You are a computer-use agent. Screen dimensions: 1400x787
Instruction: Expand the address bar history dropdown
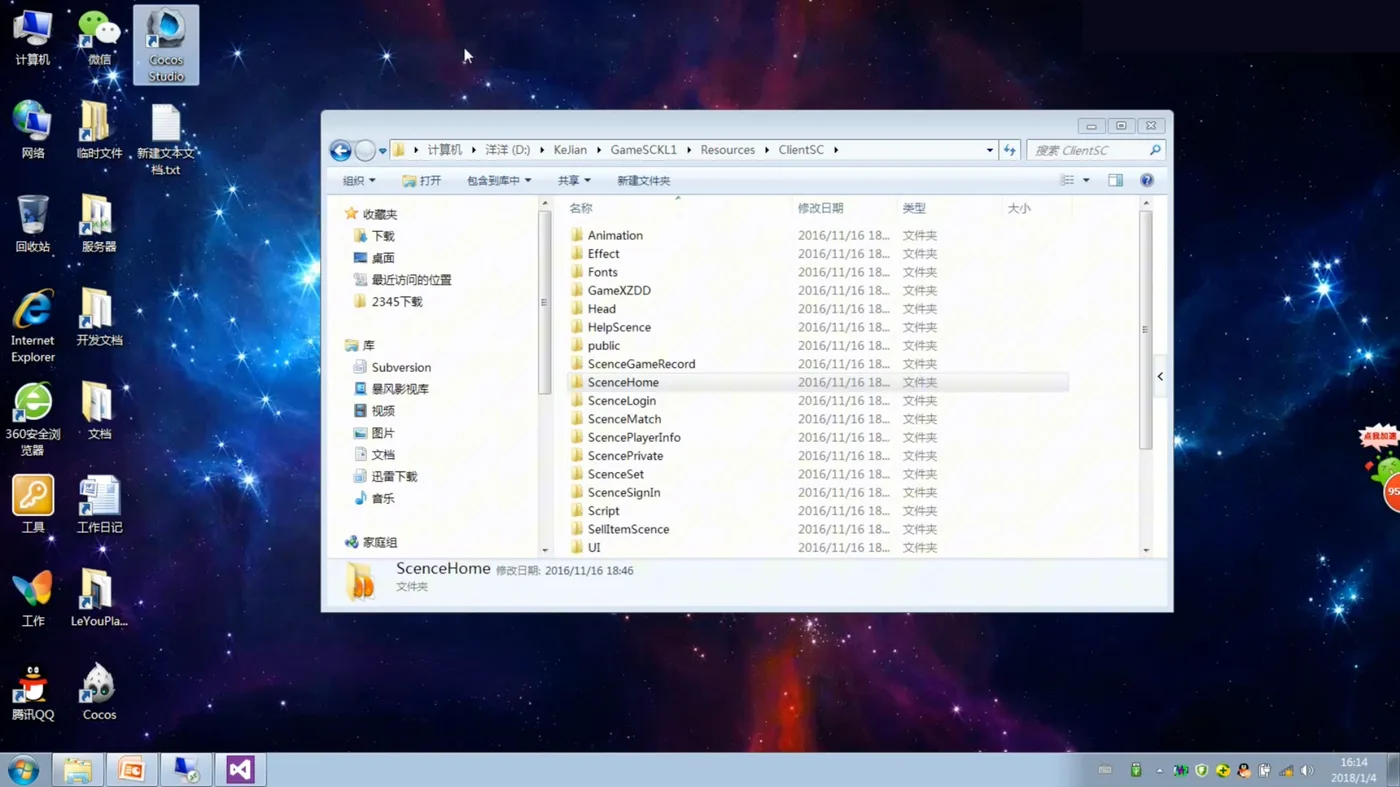pyautogui.click(x=989, y=150)
